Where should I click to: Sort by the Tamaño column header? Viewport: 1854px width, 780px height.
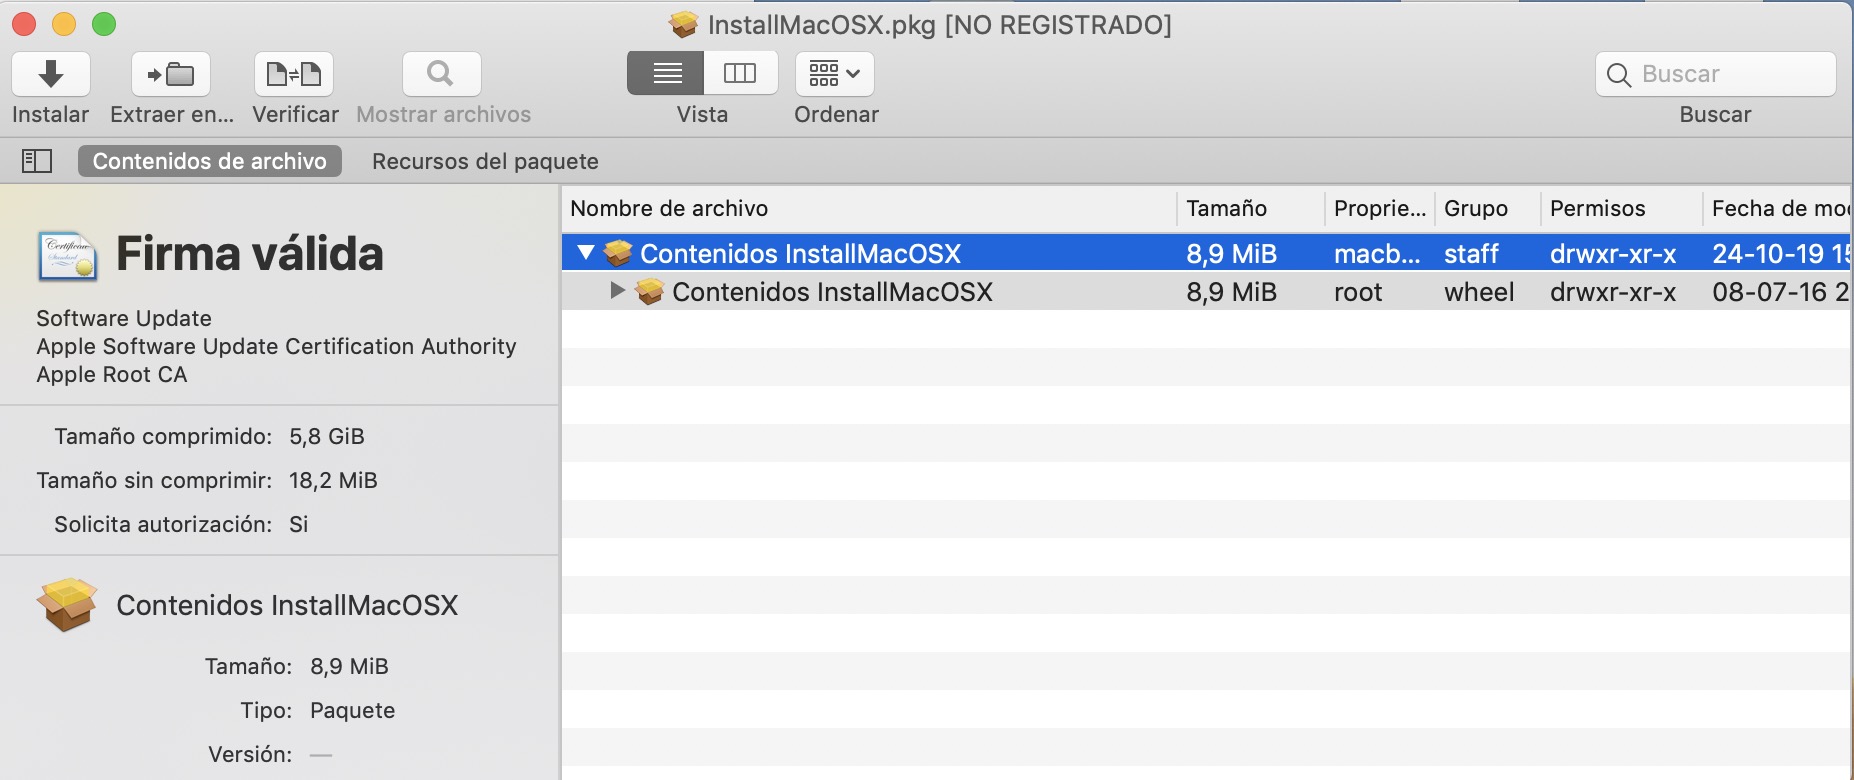tap(1251, 208)
